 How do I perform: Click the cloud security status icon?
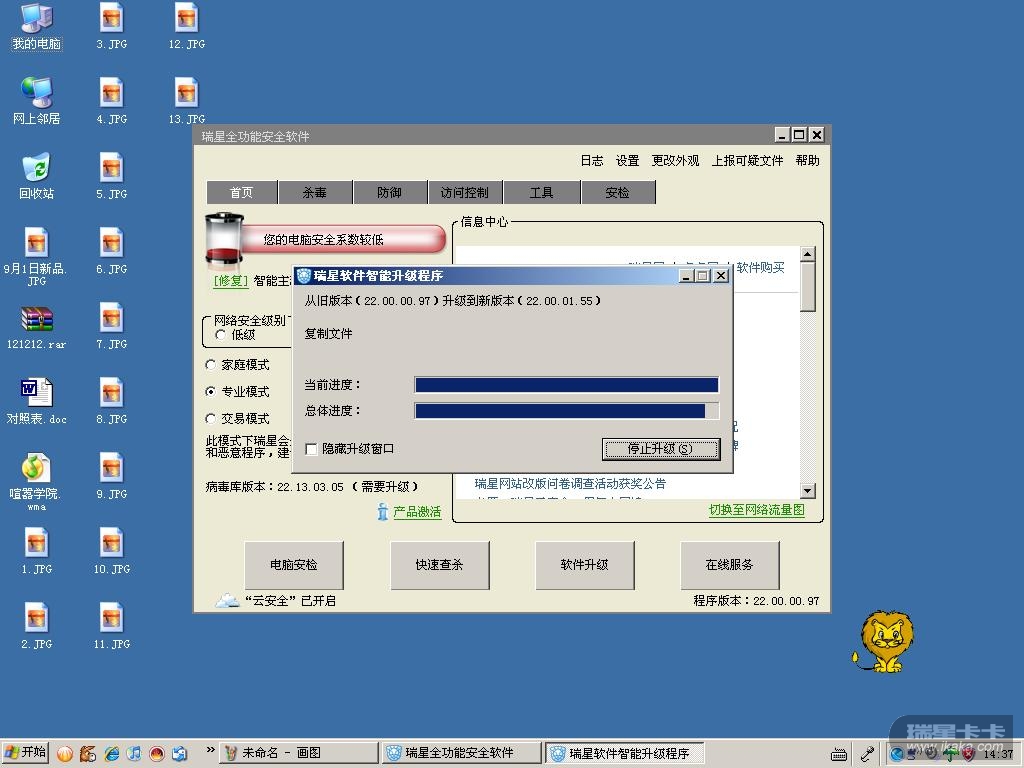(x=227, y=600)
